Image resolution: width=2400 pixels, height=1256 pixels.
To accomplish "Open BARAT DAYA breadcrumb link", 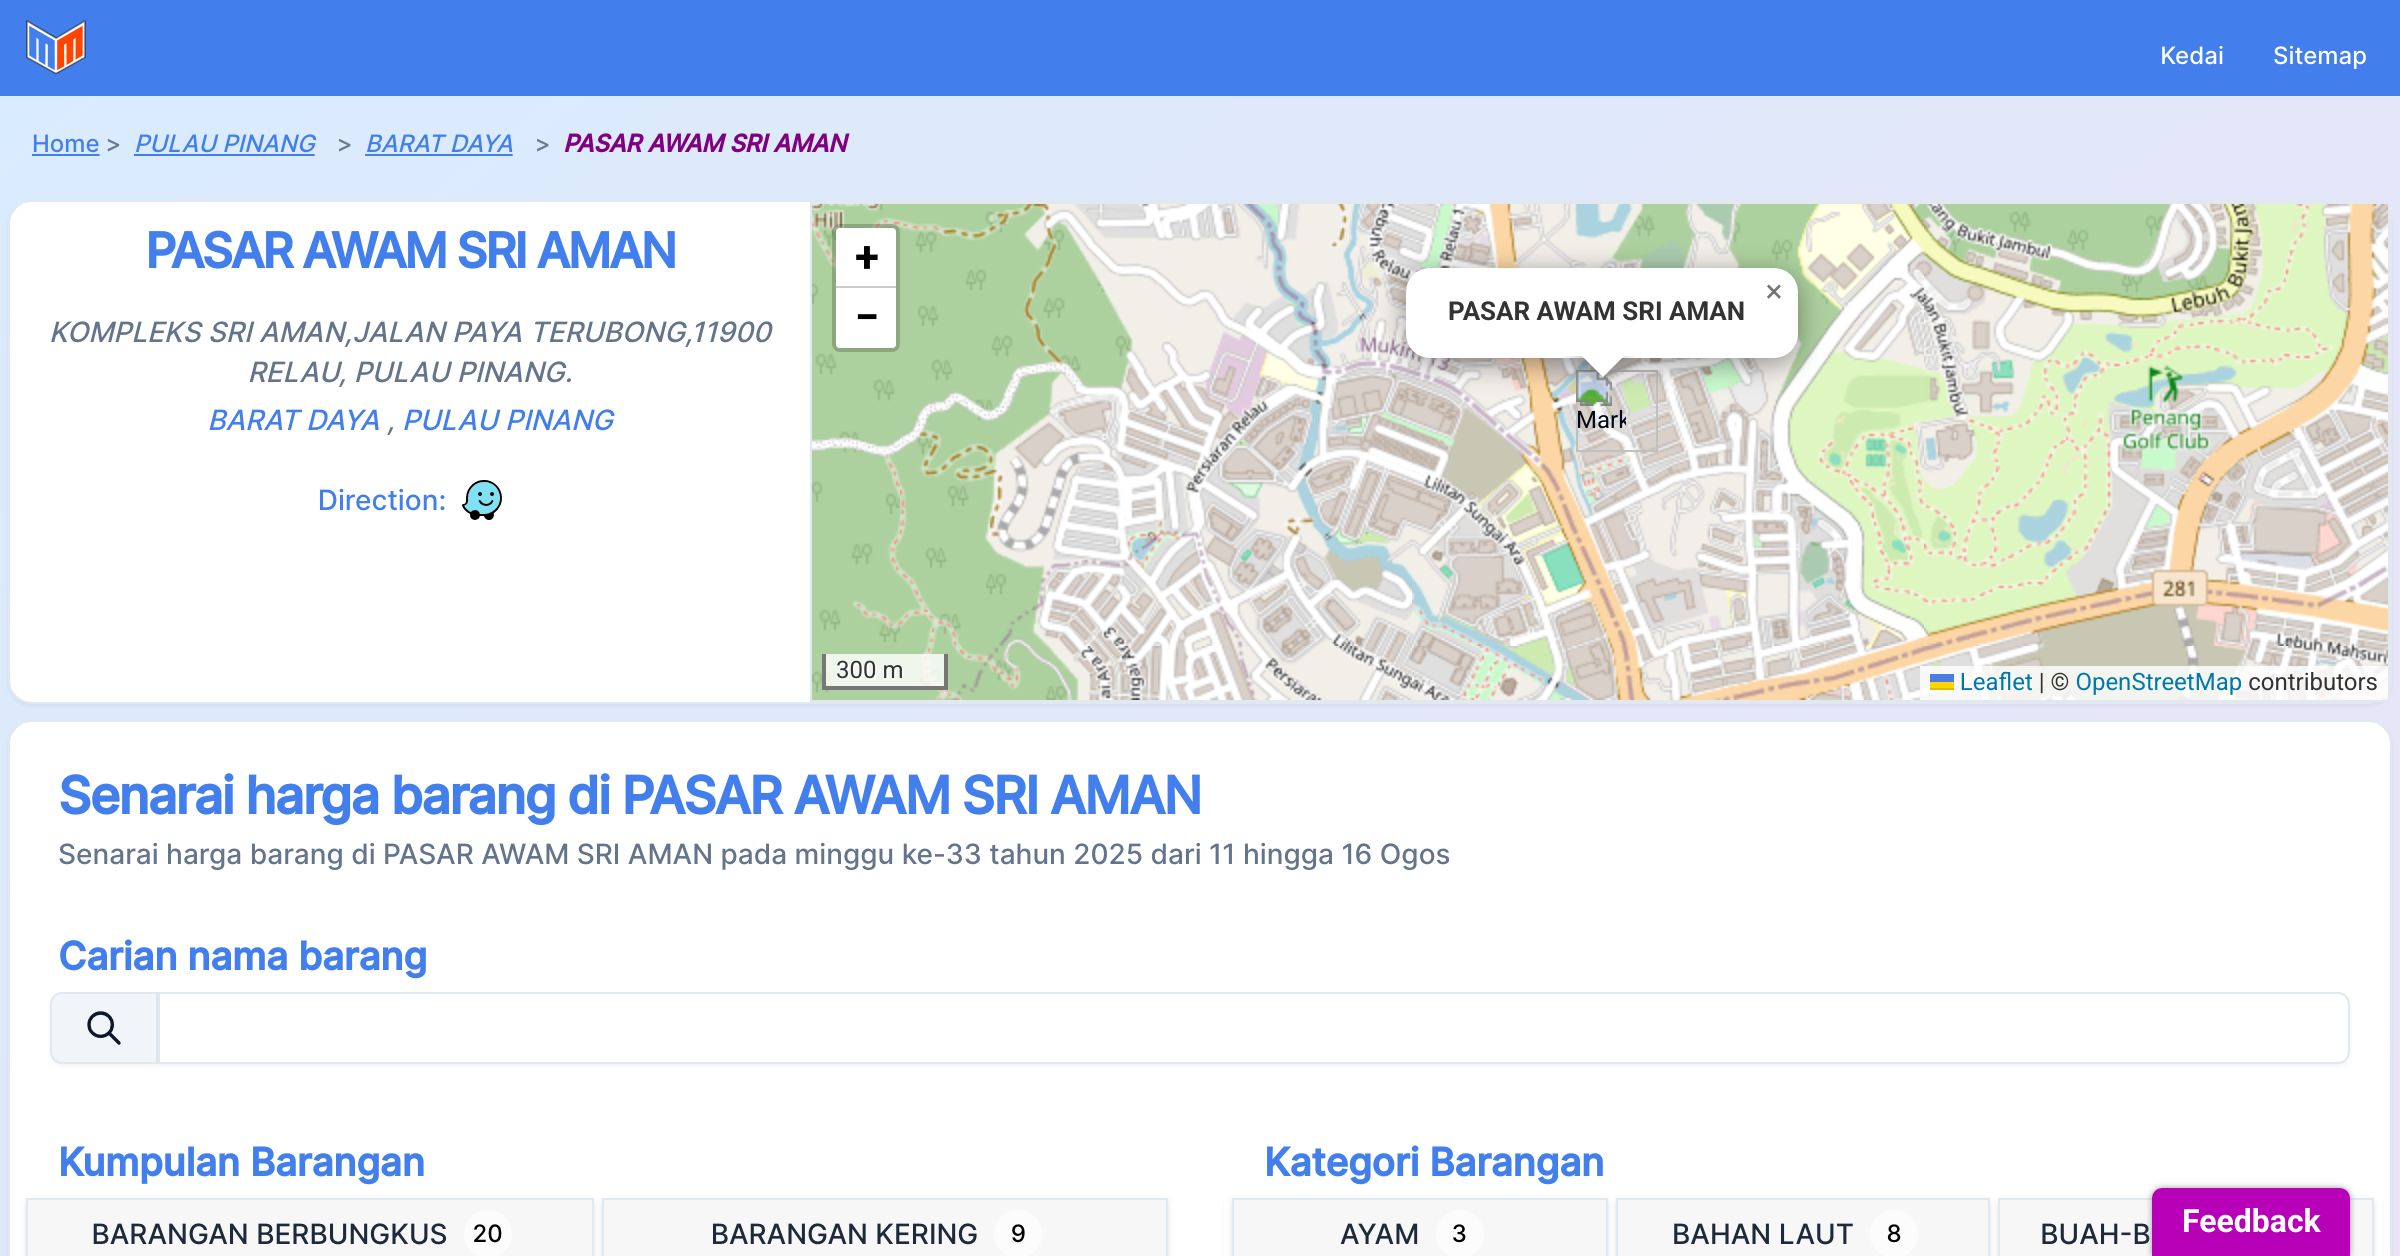I will coord(439,143).
